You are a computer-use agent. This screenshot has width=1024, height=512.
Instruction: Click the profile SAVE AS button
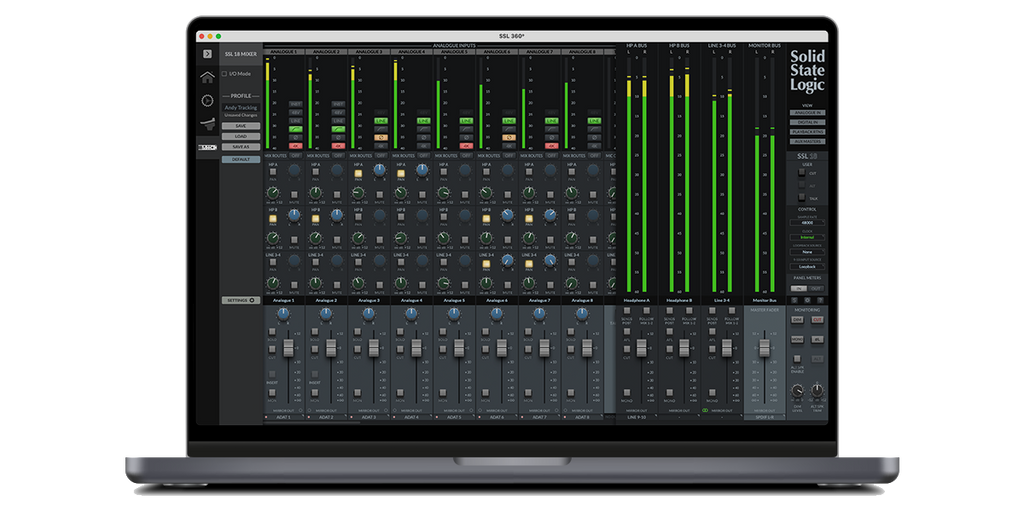point(240,147)
